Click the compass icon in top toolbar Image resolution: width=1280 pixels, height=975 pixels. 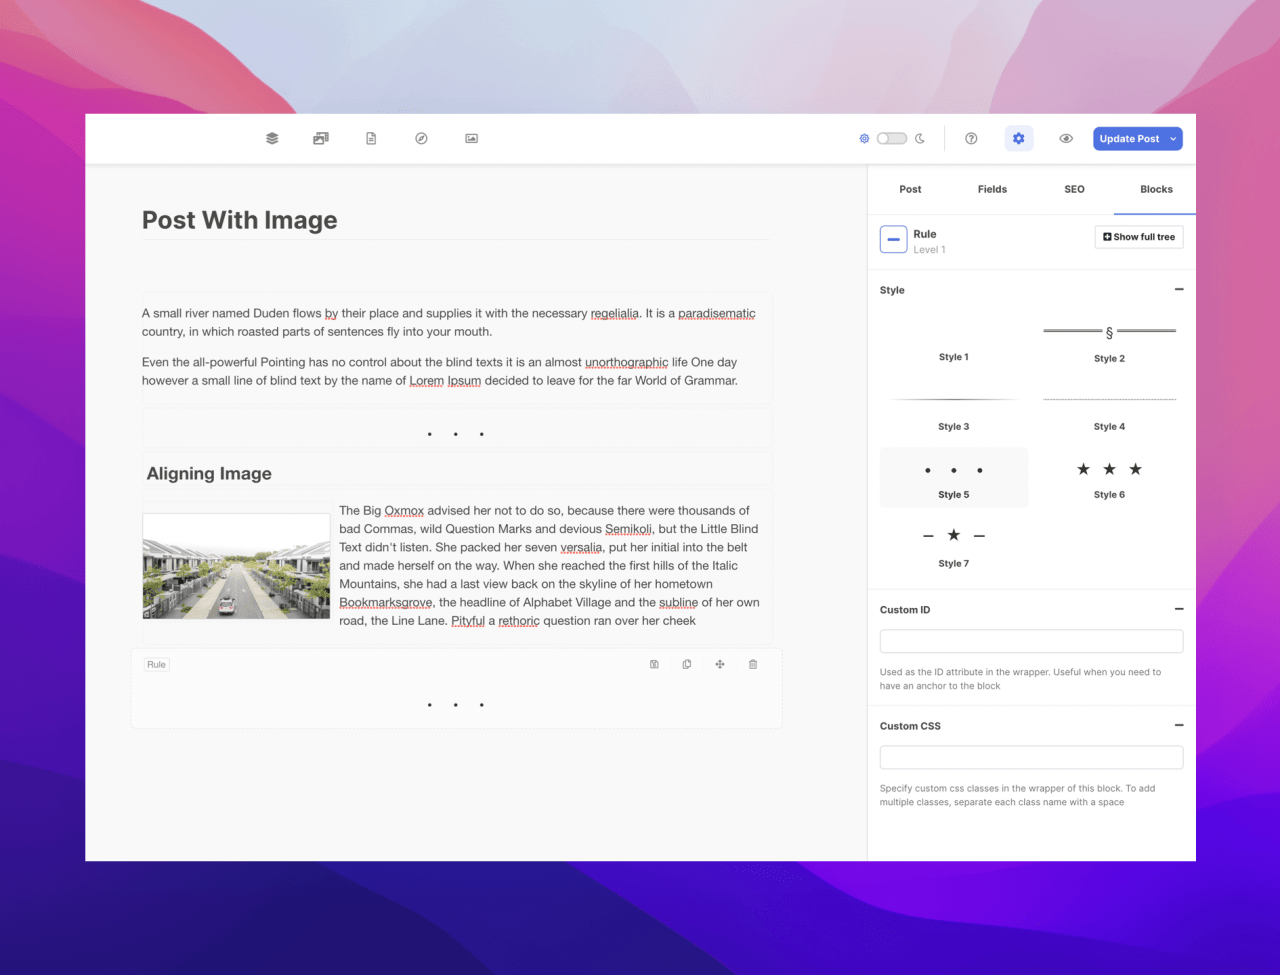pos(421,139)
